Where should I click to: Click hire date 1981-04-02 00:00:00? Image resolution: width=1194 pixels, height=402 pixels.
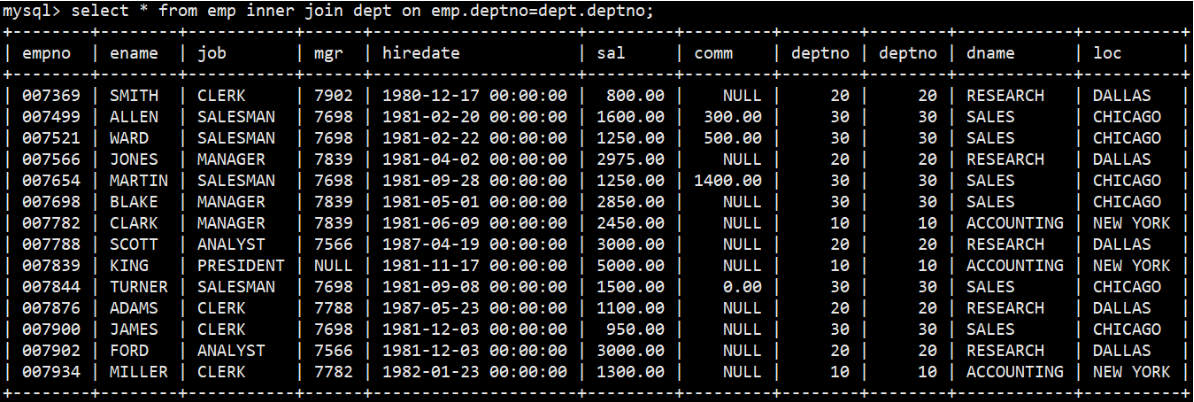(x=474, y=160)
